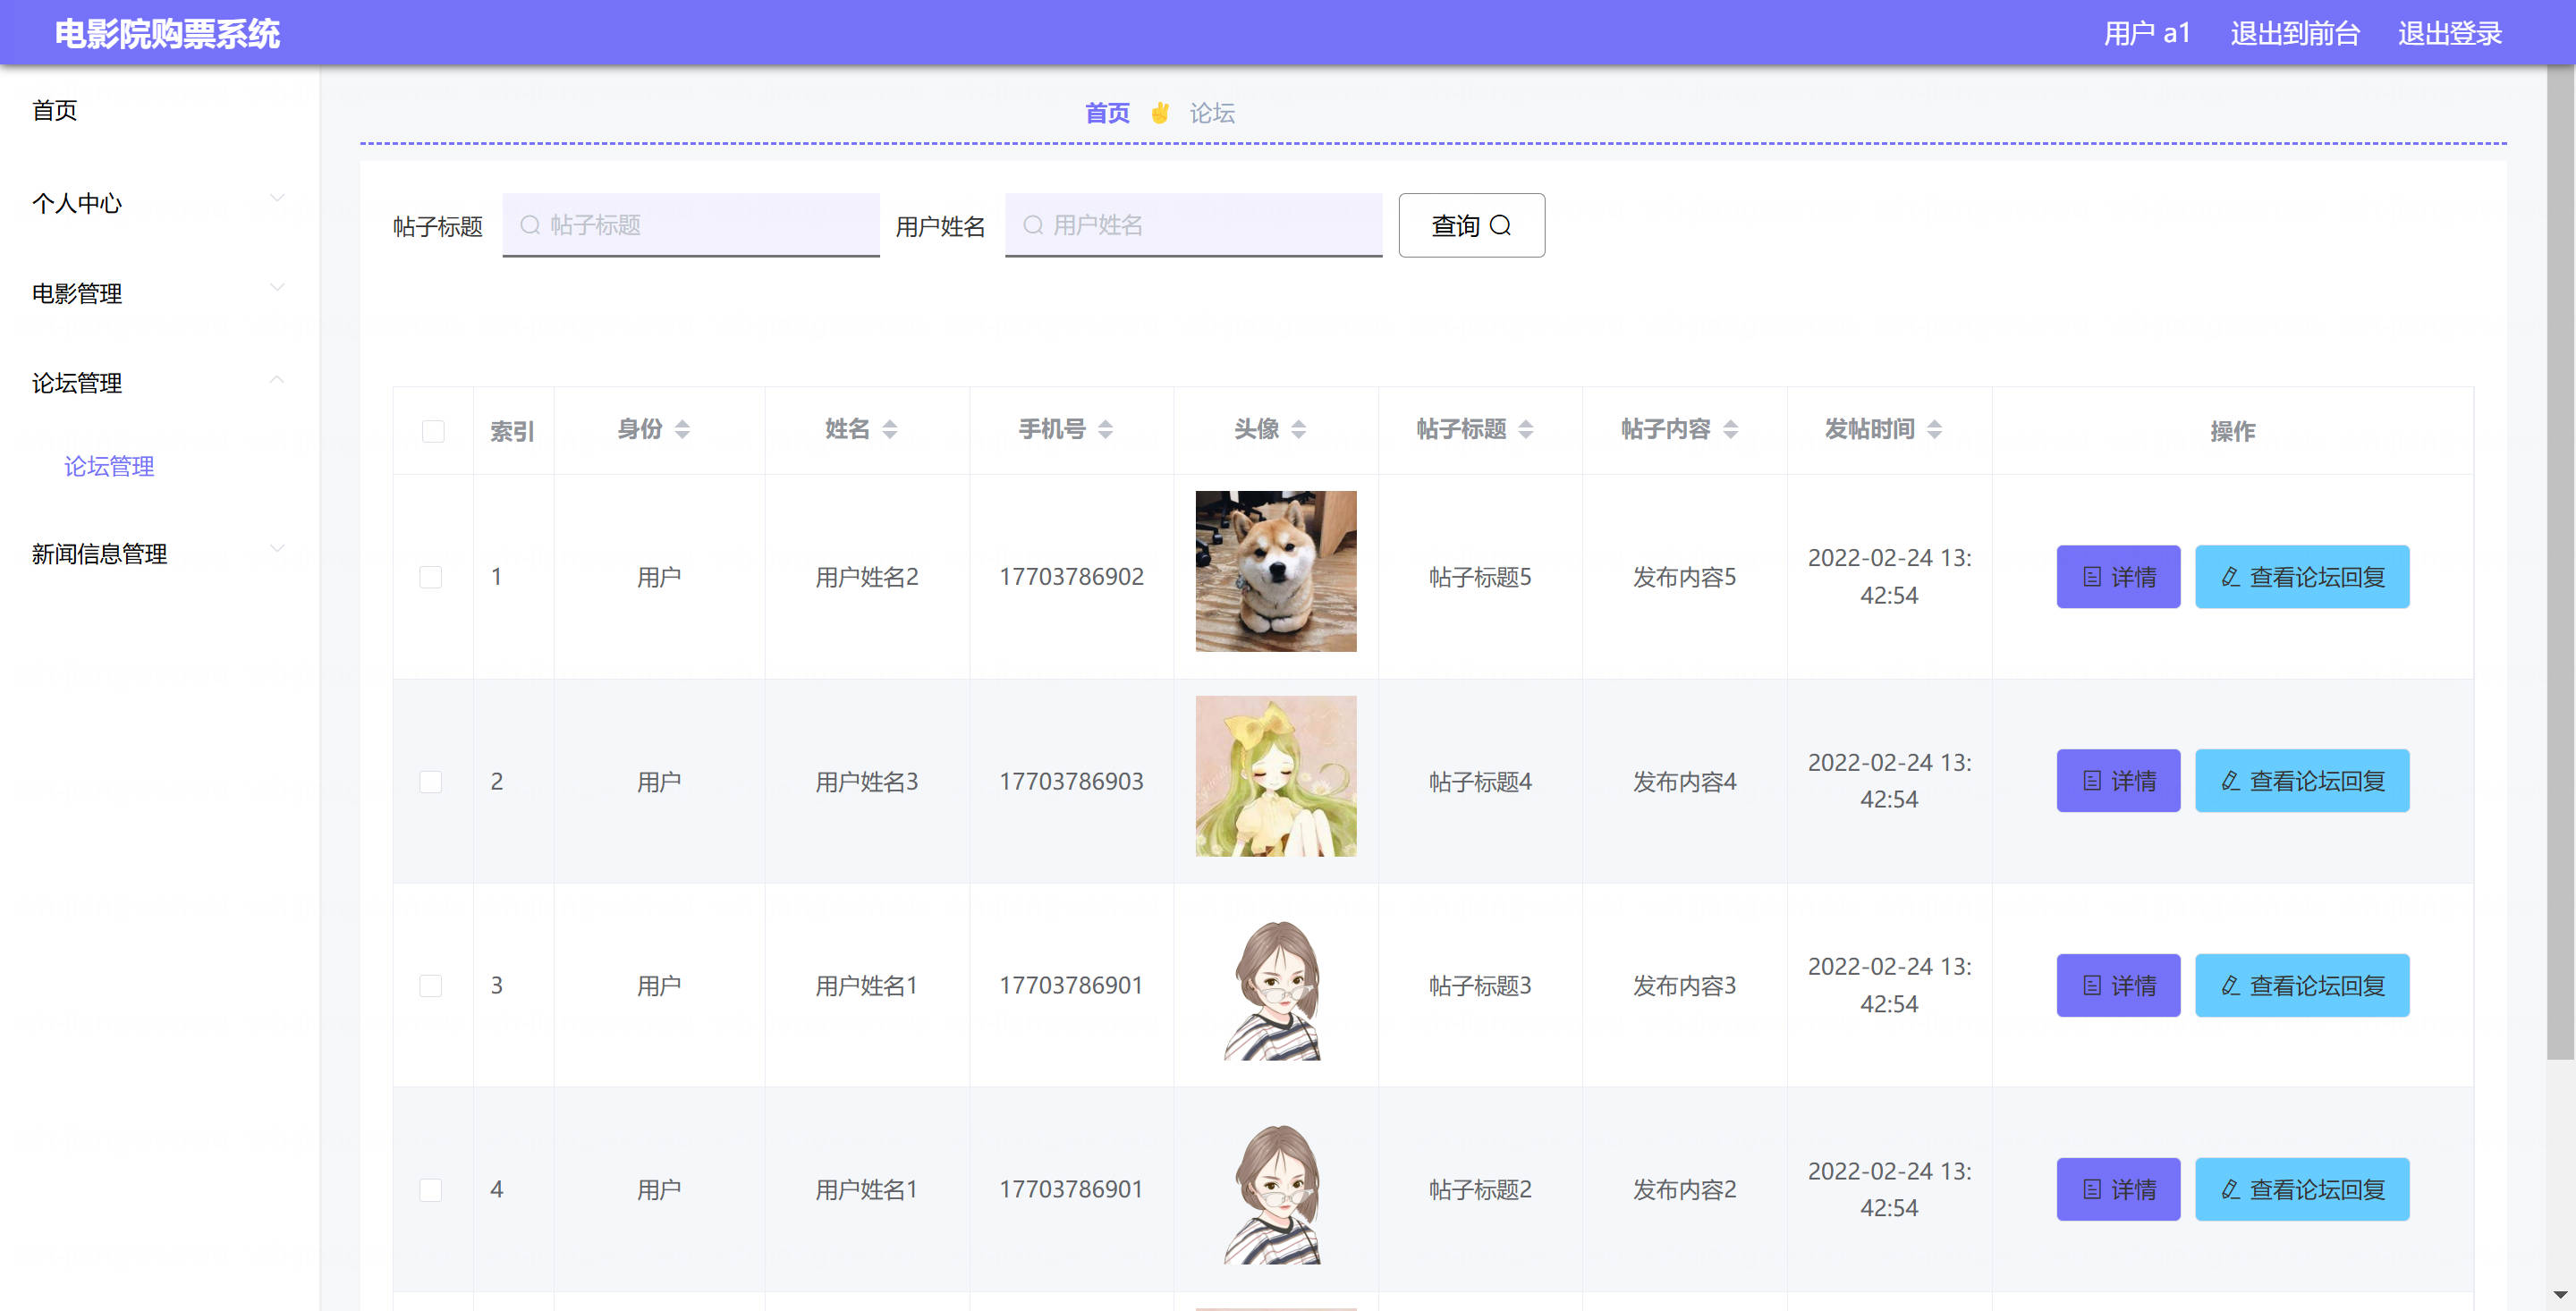Screen dimensions: 2576x1311
Task: Select the 论坛管理 submenu item
Action: 109,466
